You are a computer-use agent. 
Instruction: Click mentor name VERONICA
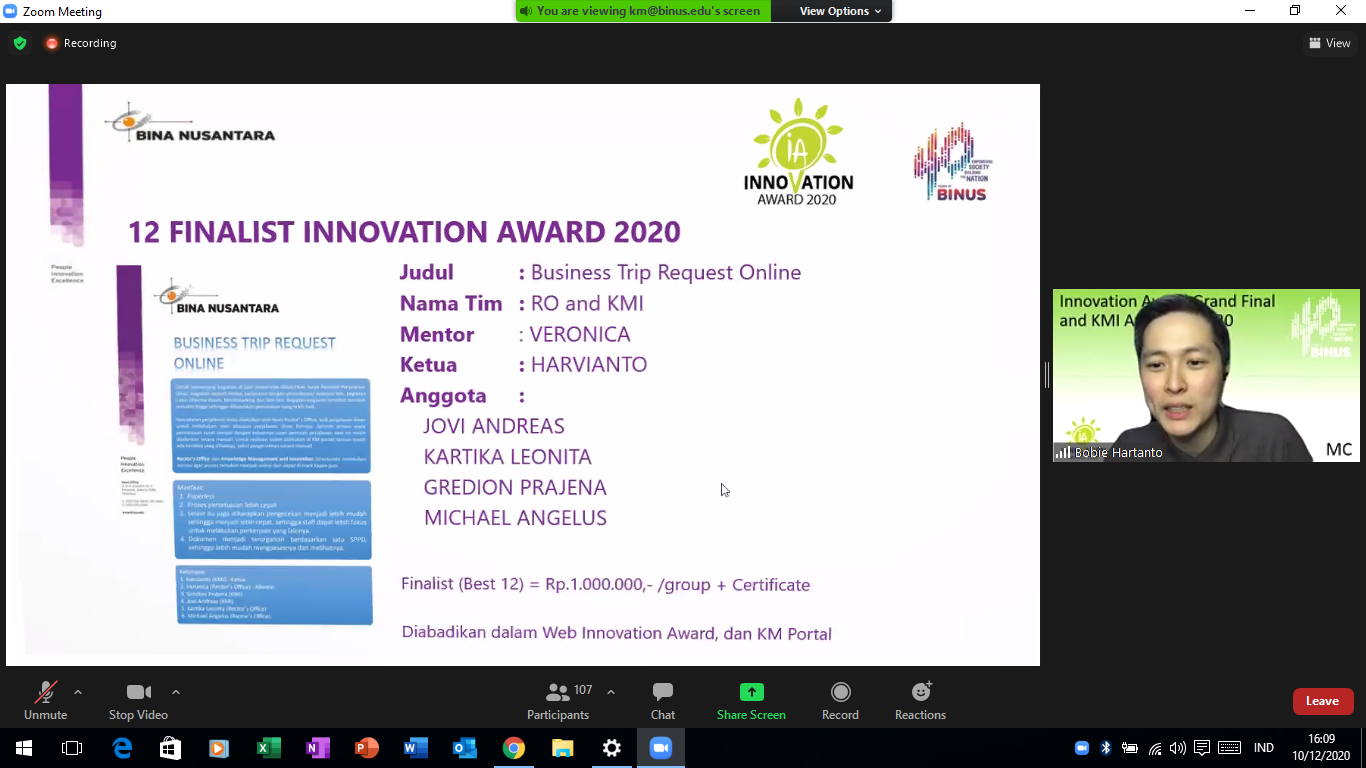pos(580,334)
